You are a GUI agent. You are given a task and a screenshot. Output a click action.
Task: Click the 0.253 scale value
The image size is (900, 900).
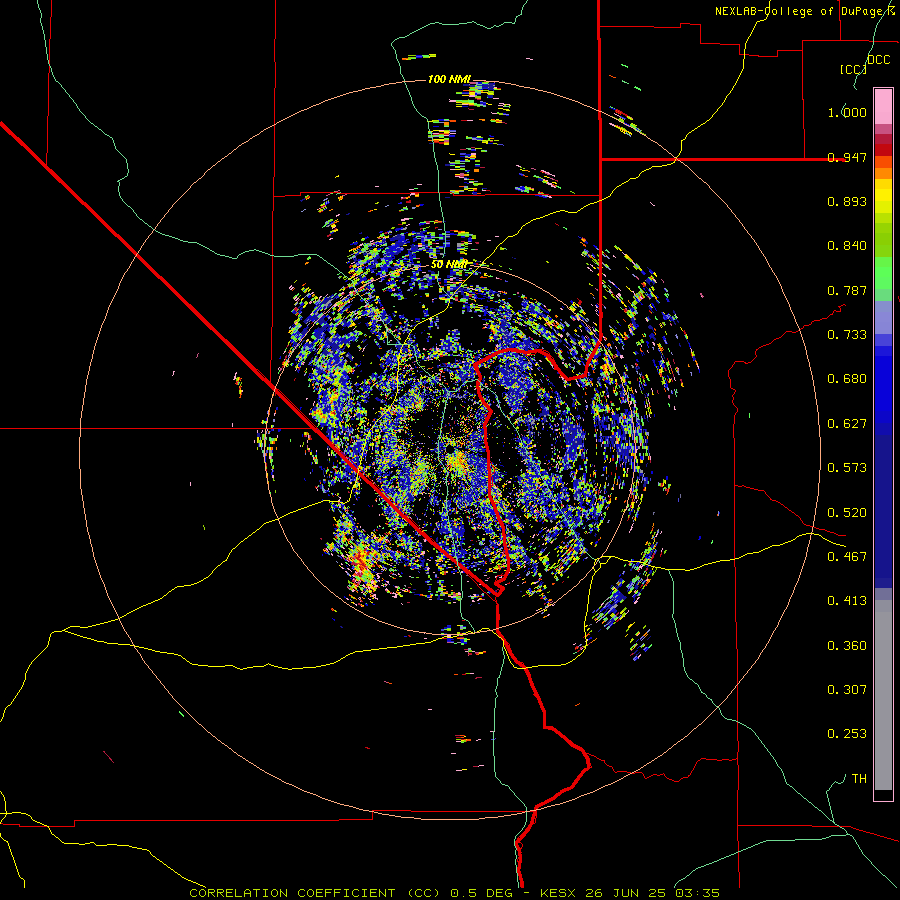click(847, 734)
